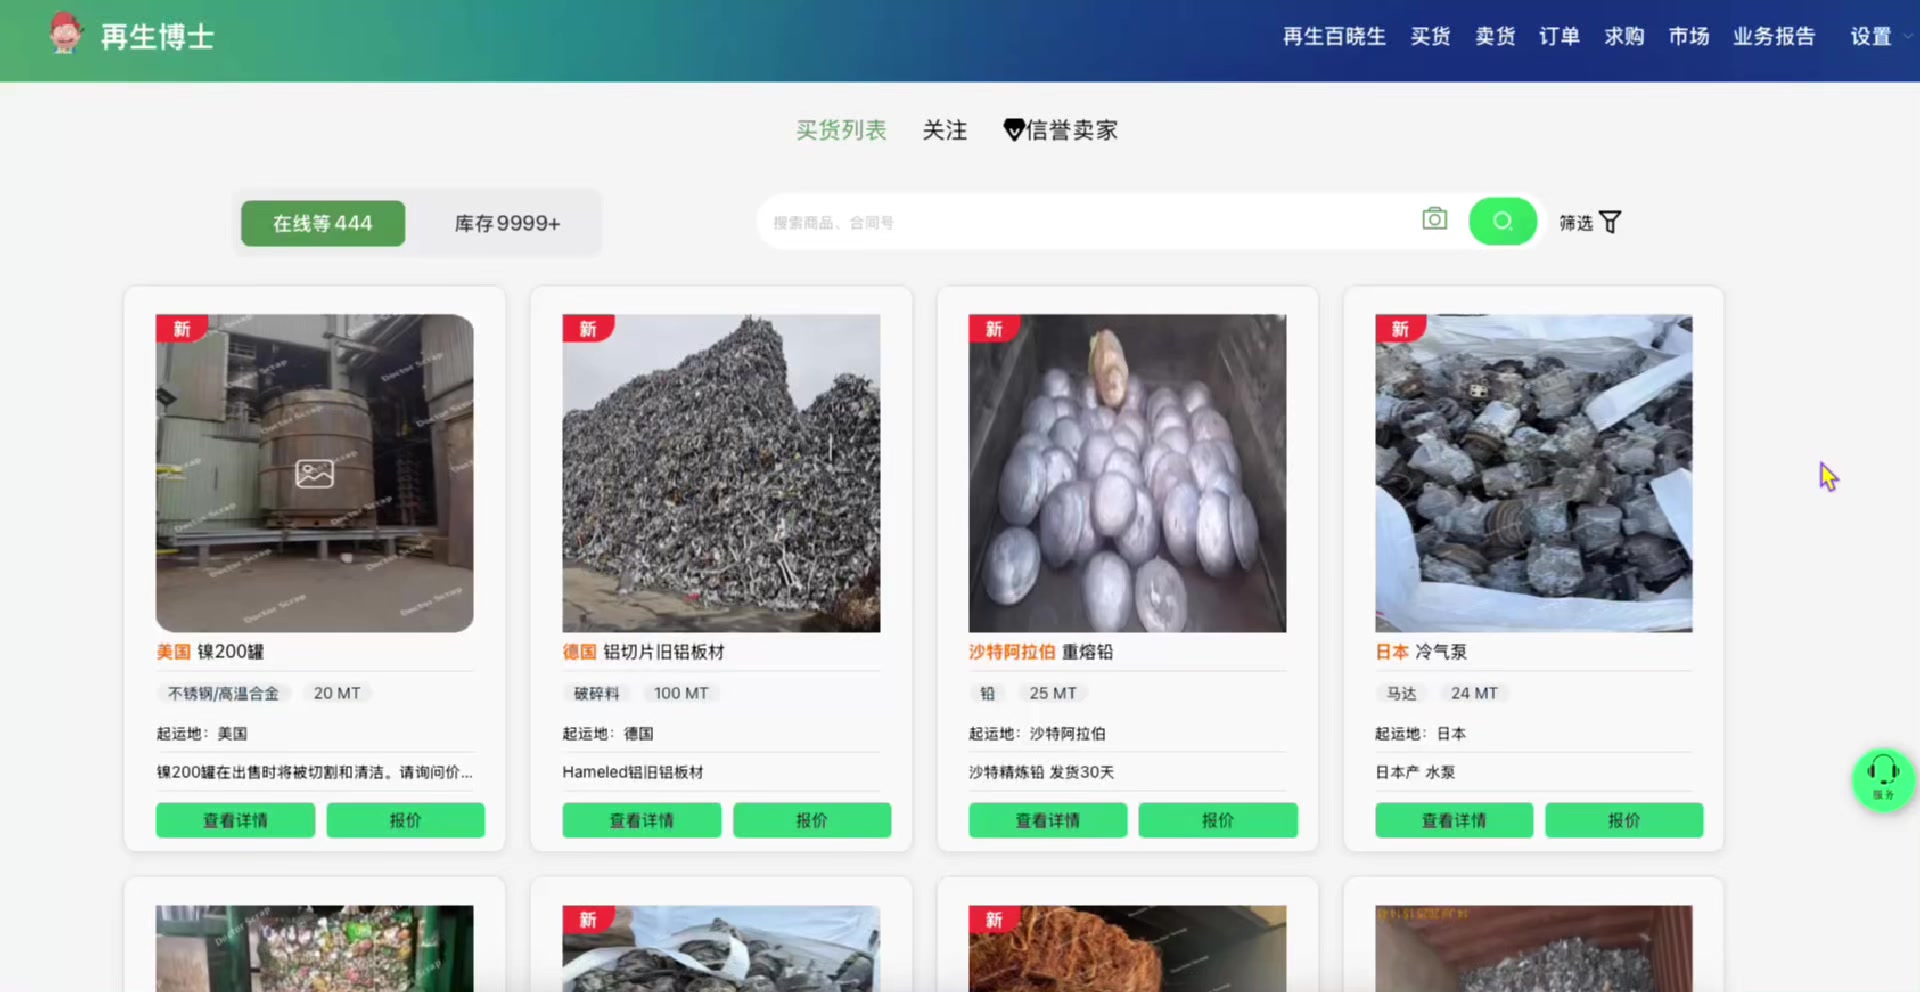Image resolution: width=1920 pixels, height=992 pixels.
Task: Click 报价 on the 冷气泵 card
Action: pos(1624,820)
